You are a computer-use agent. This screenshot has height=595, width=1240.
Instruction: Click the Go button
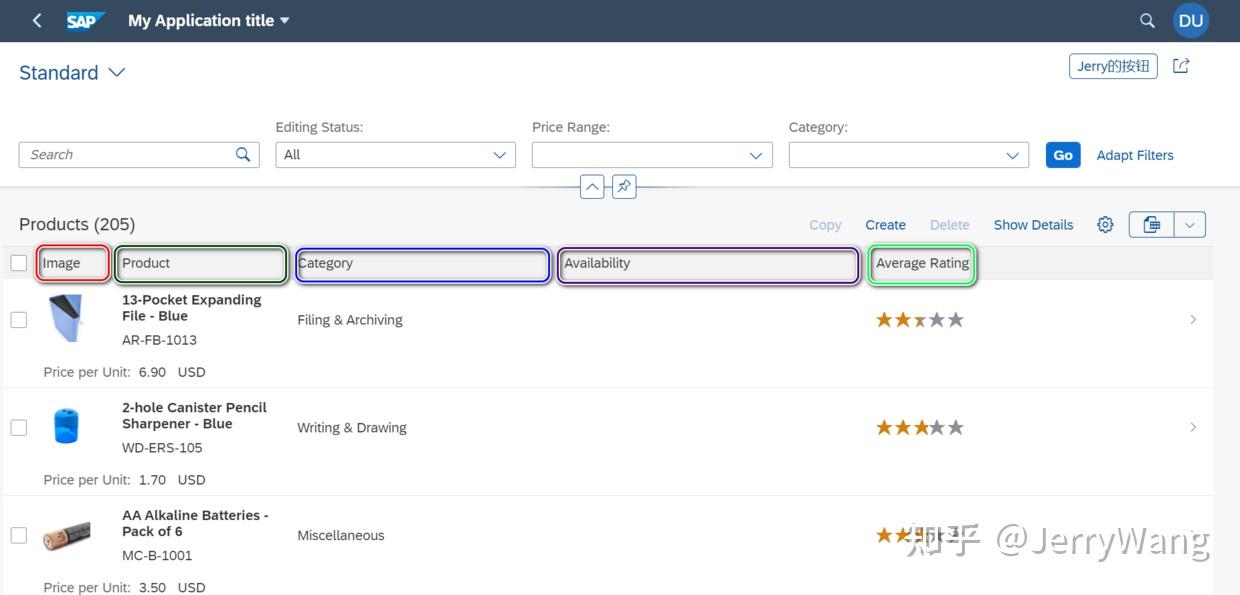click(1063, 155)
